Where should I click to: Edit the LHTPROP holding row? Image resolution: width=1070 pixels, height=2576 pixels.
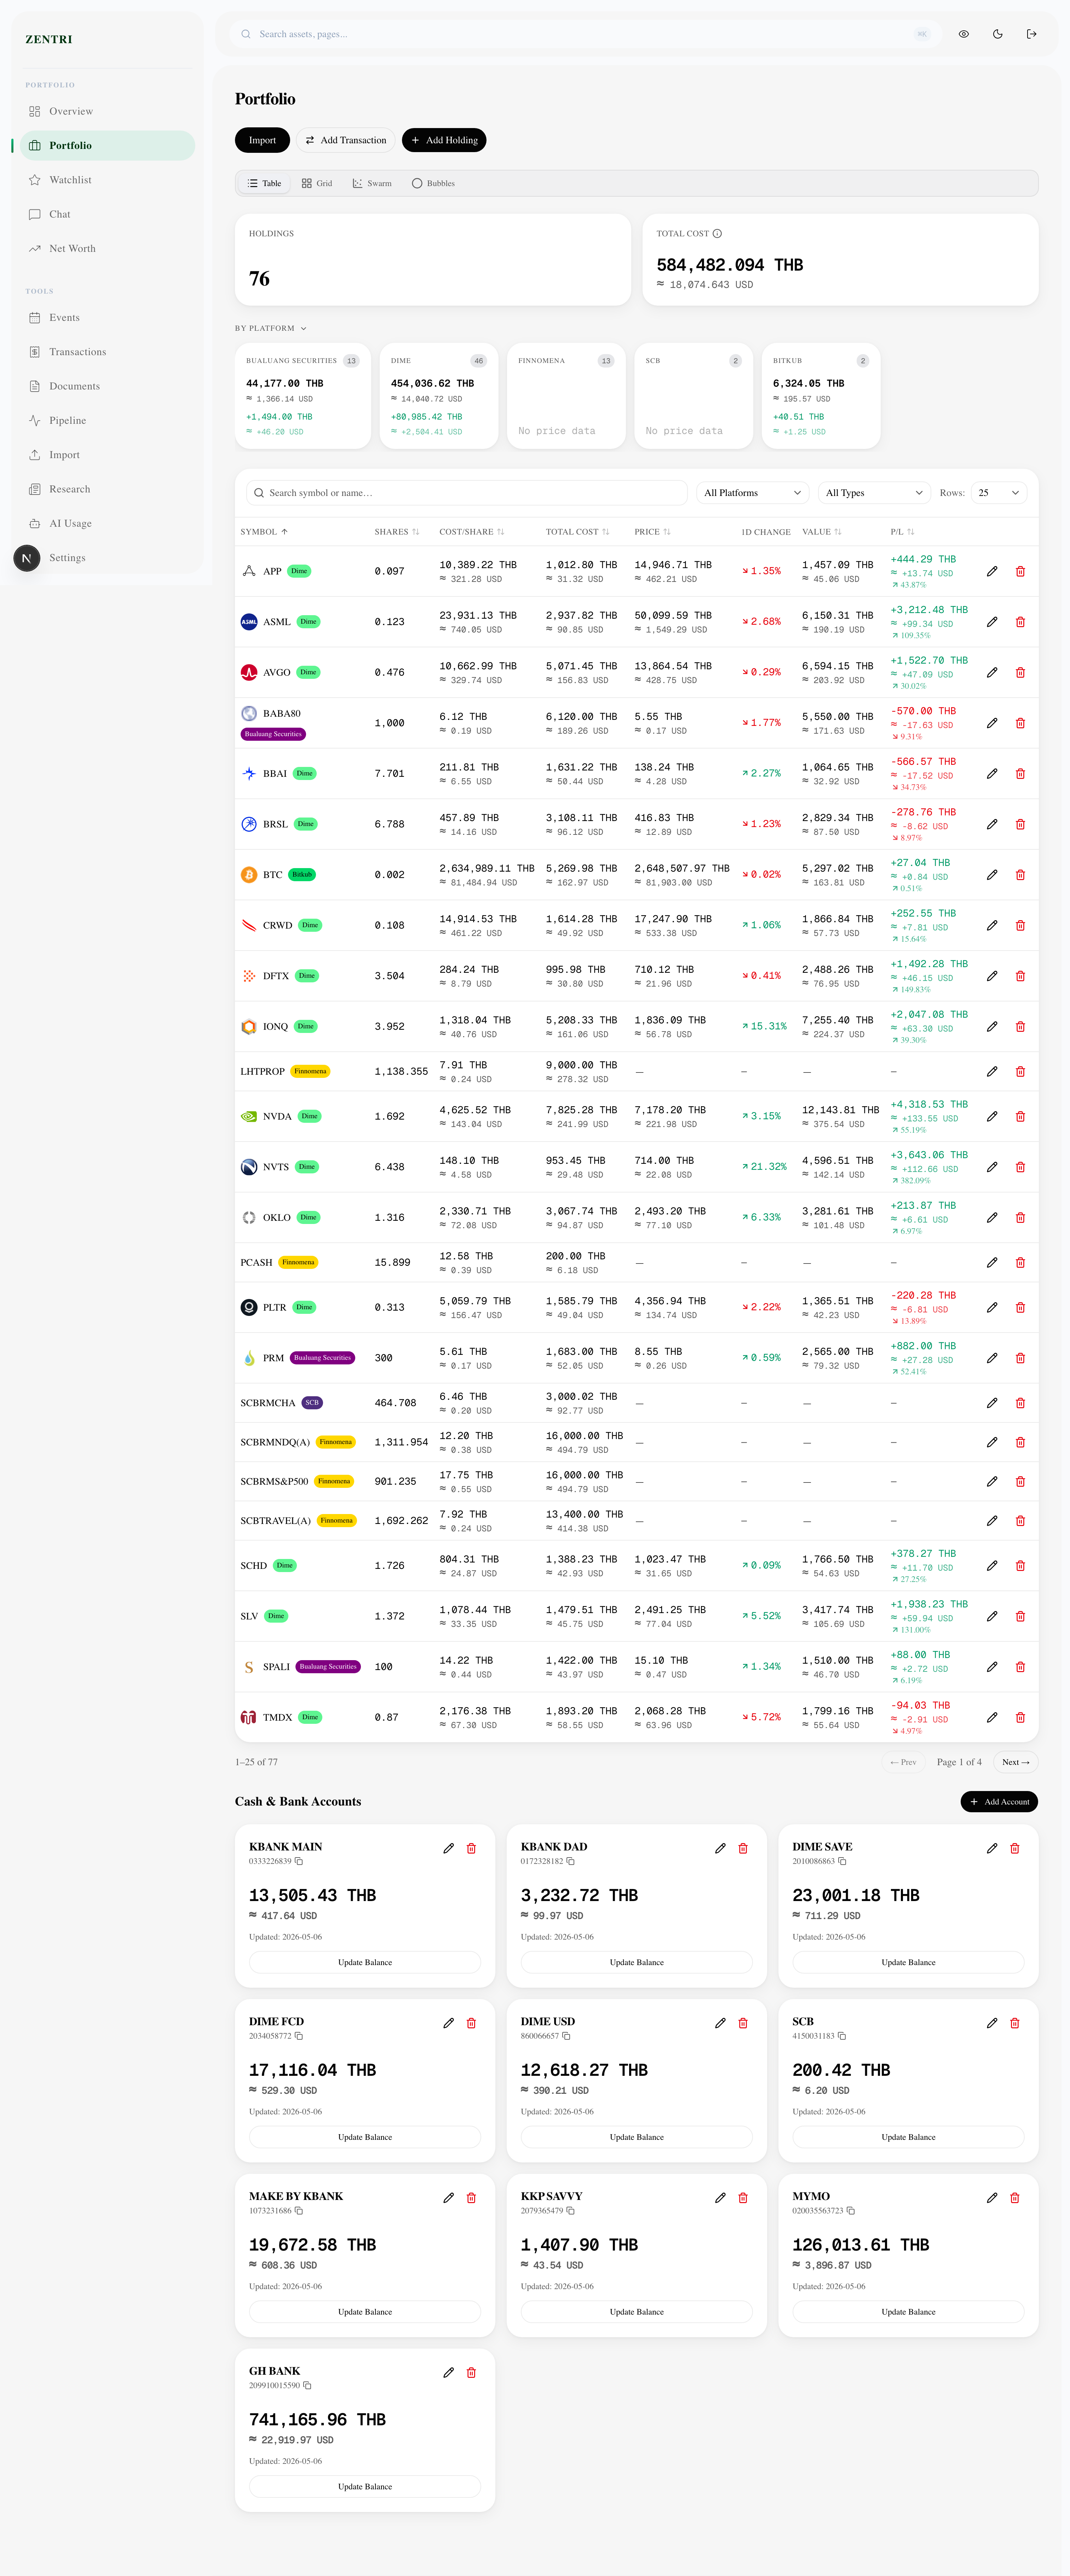click(x=992, y=1072)
